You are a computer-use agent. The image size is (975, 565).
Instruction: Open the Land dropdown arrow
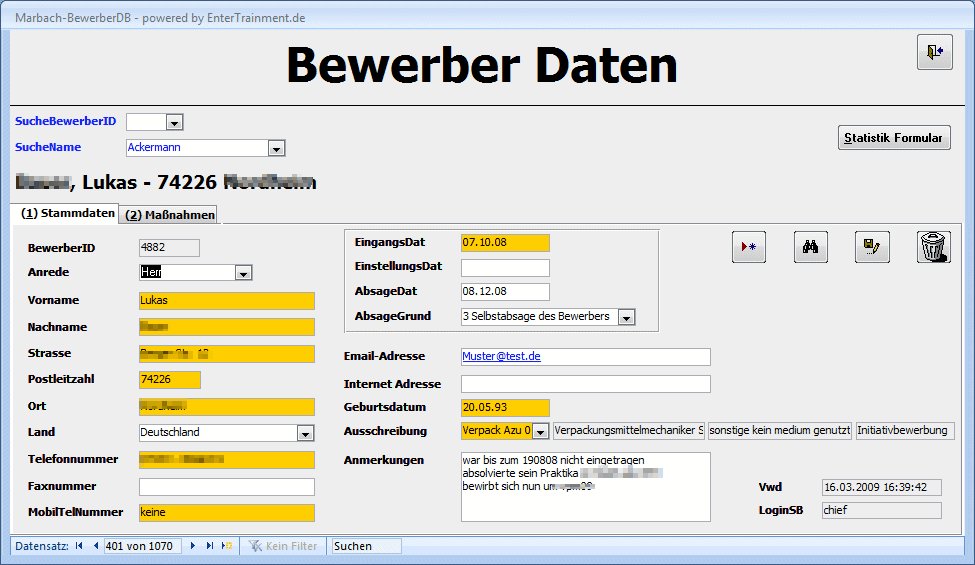point(305,433)
